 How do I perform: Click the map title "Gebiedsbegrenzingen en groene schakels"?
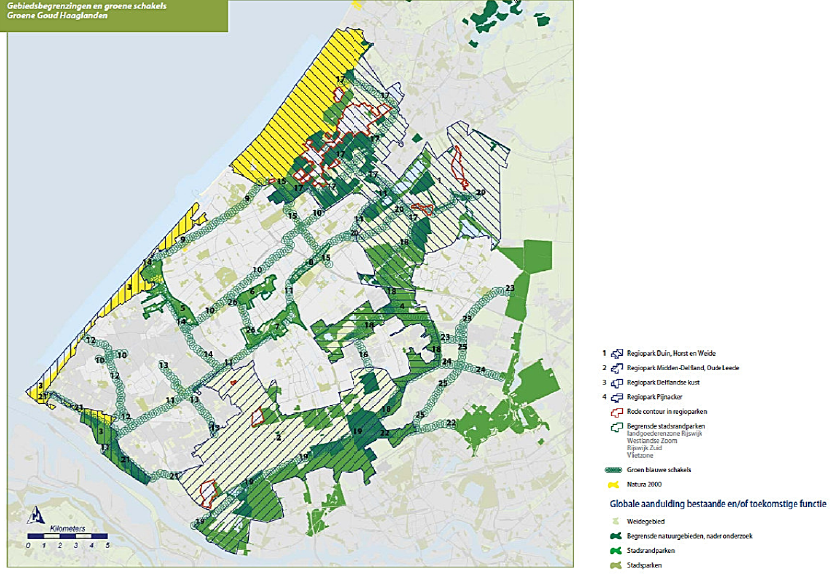pos(87,6)
